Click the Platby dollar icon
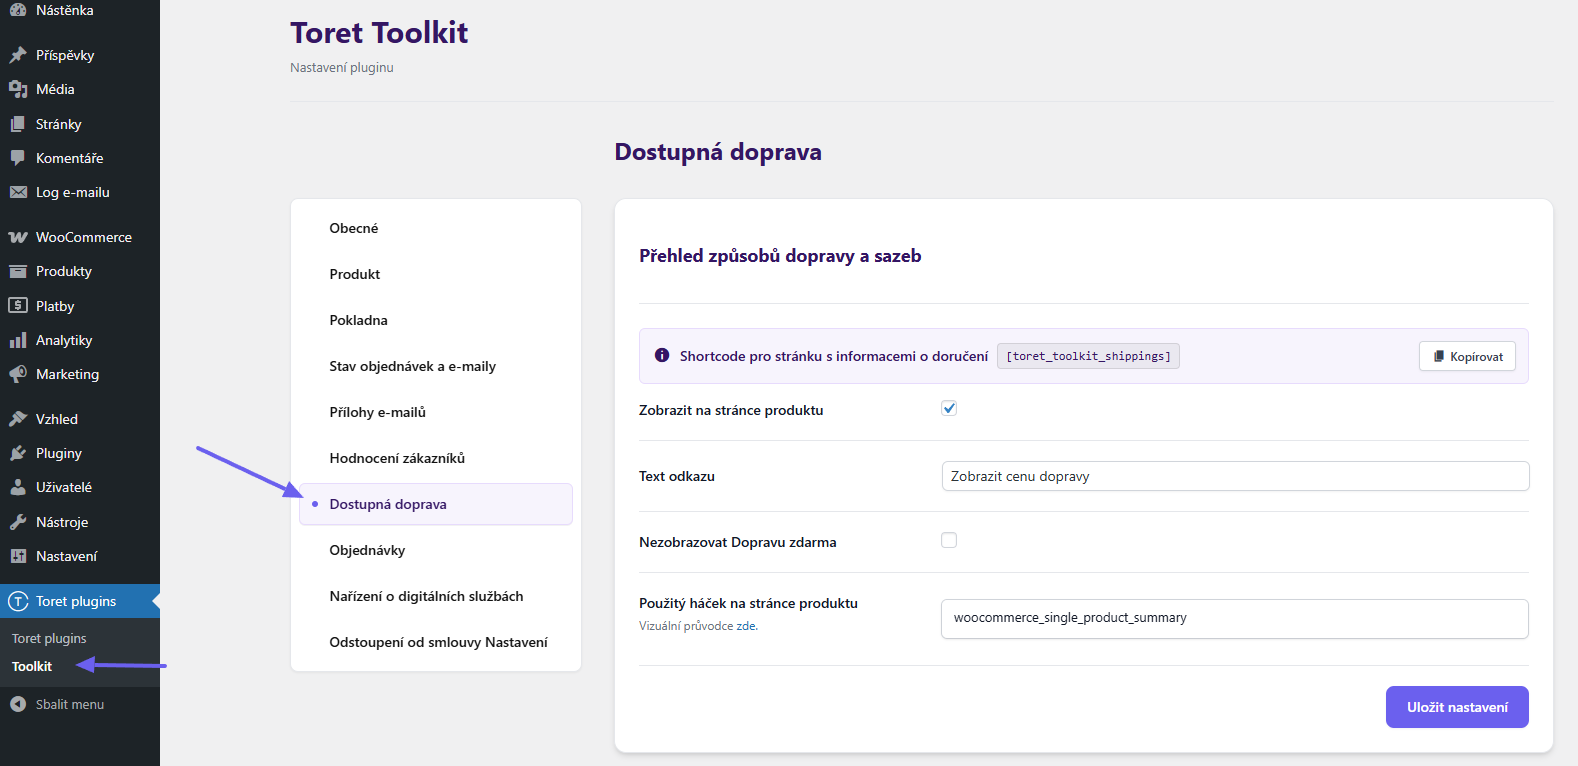The width and height of the screenshot is (1578, 766). click(18, 306)
